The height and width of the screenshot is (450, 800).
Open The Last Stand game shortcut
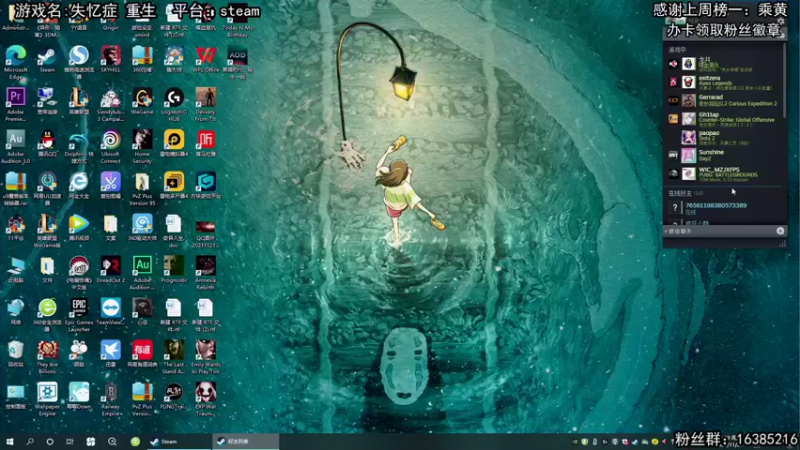pyautogui.click(x=174, y=357)
